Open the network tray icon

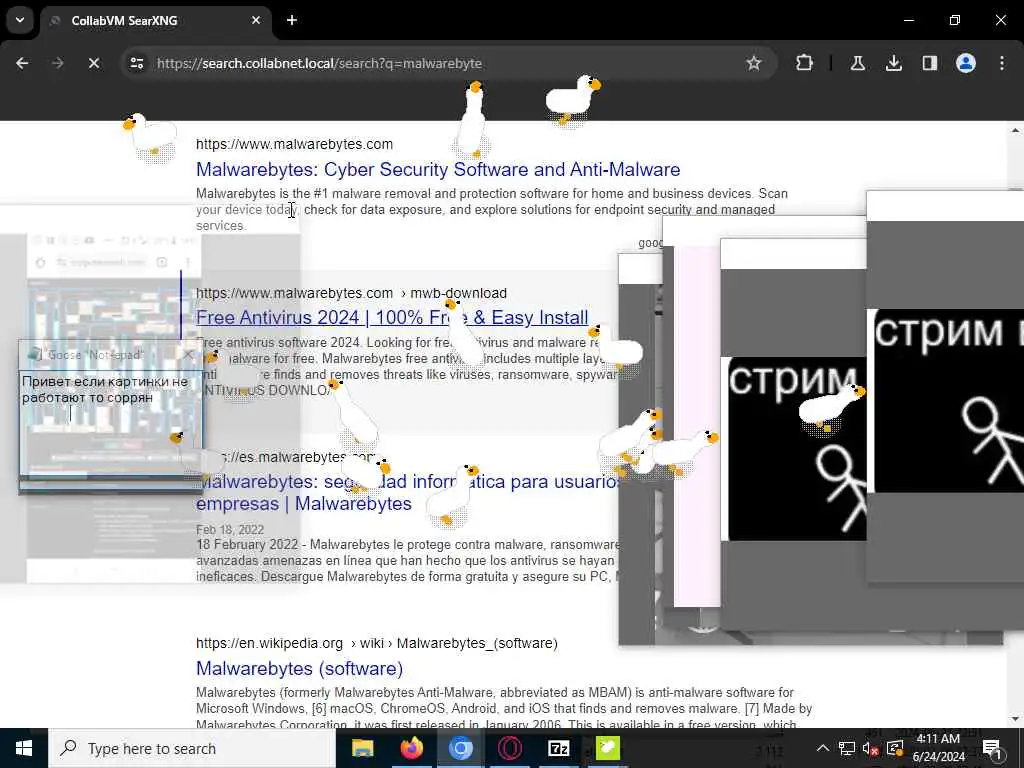[x=847, y=748]
